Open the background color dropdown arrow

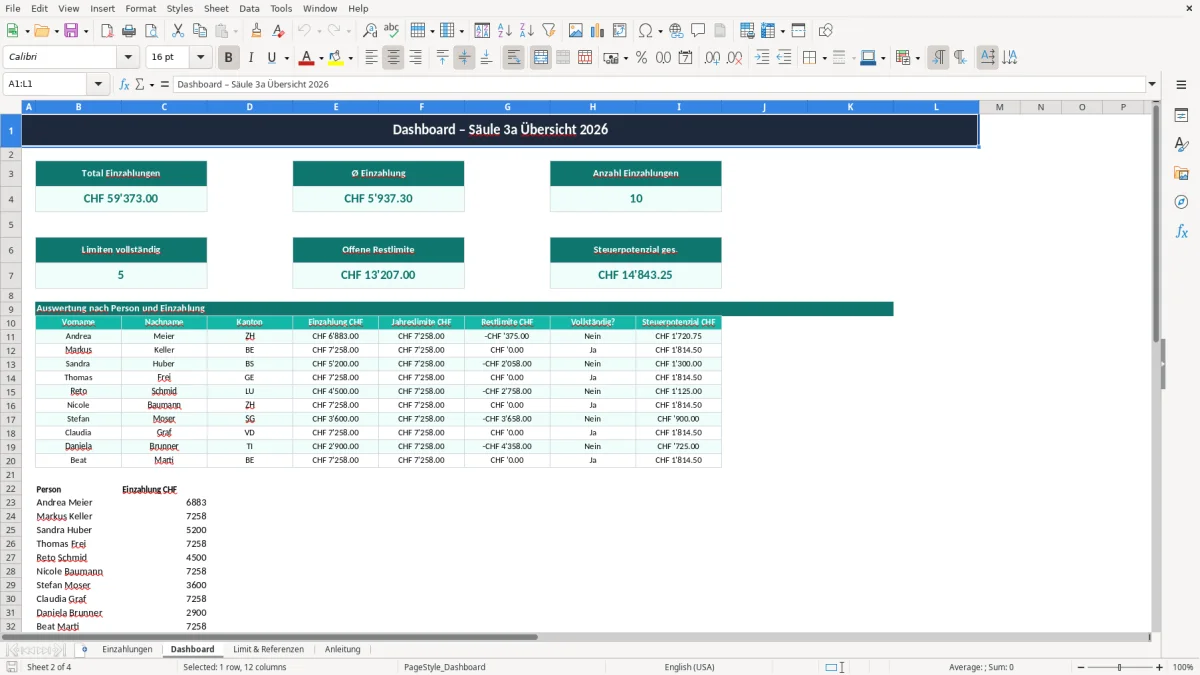coord(350,58)
